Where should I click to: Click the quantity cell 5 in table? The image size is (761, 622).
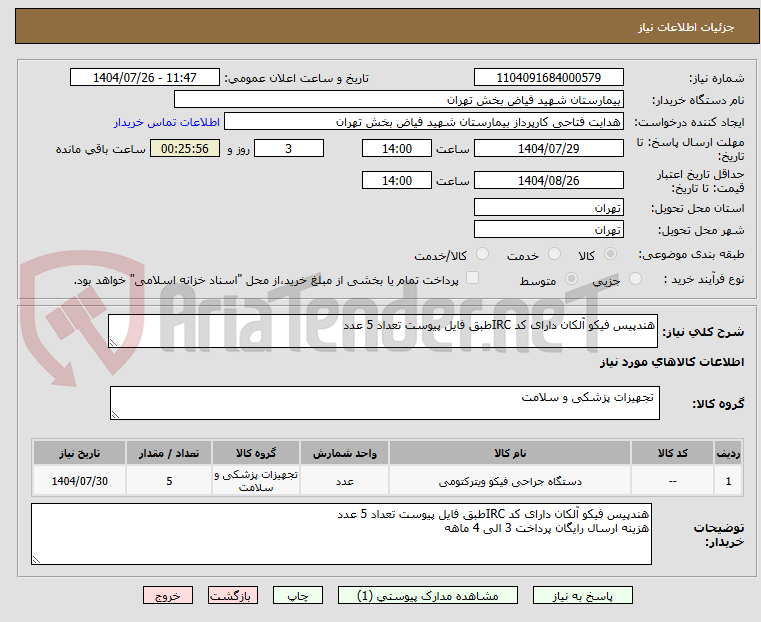point(169,481)
